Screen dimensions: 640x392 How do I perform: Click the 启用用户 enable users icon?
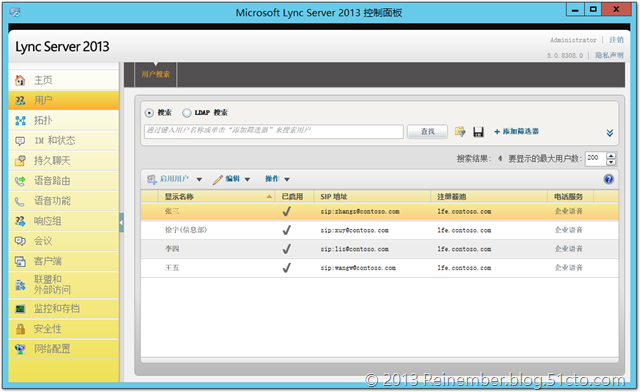point(152,179)
